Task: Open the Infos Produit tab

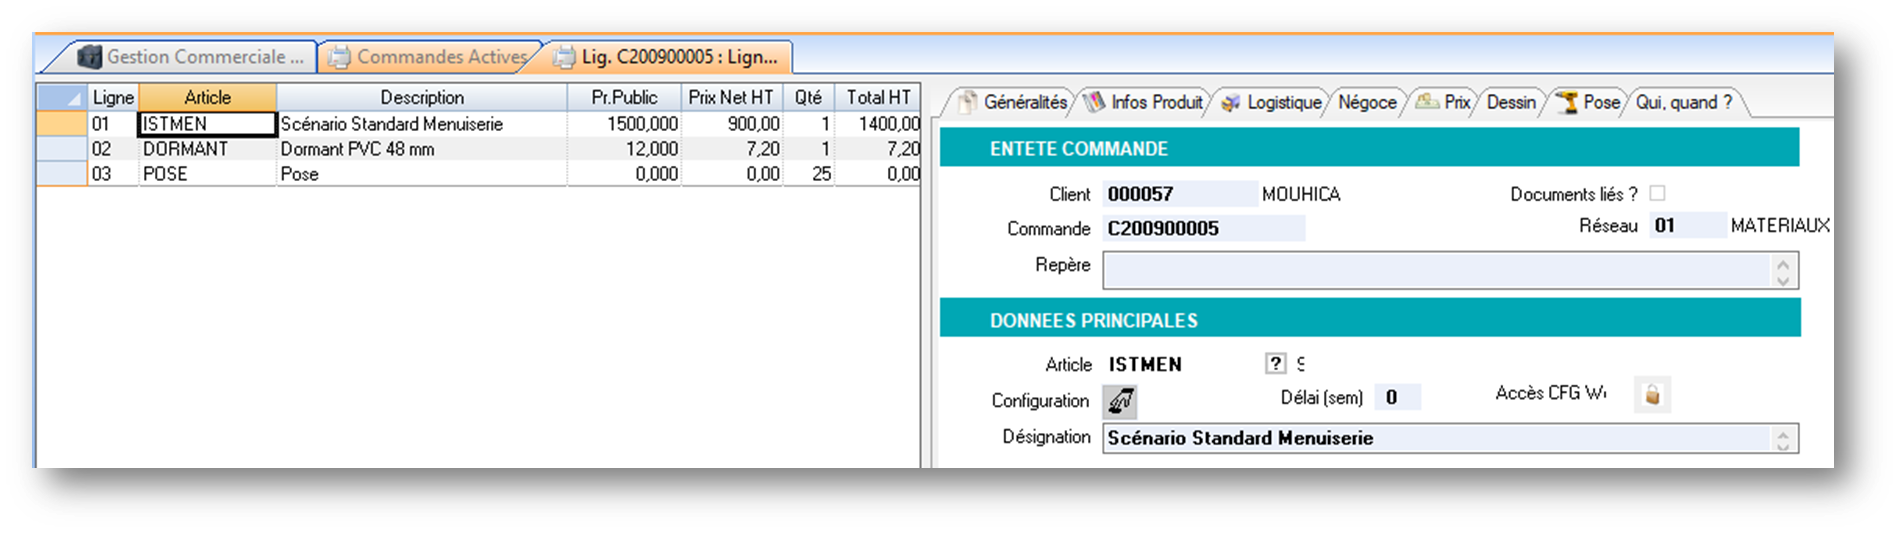Action: [1145, 102]
